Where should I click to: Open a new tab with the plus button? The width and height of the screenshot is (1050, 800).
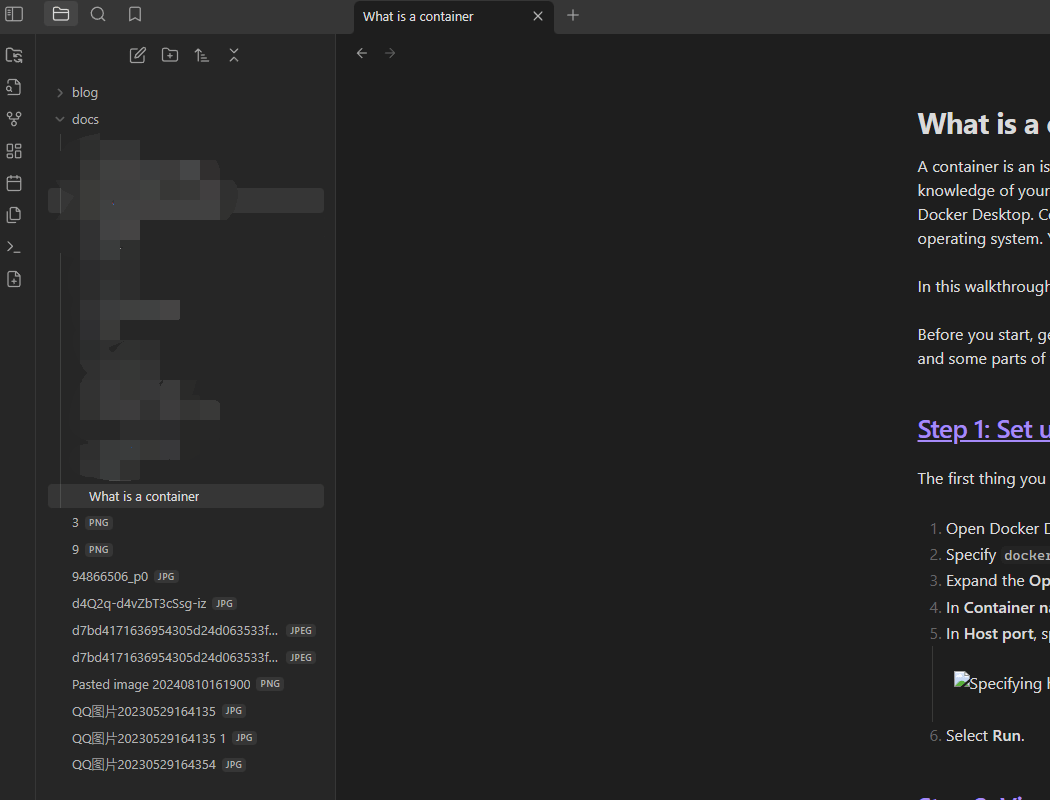click(x=572, y=16)
